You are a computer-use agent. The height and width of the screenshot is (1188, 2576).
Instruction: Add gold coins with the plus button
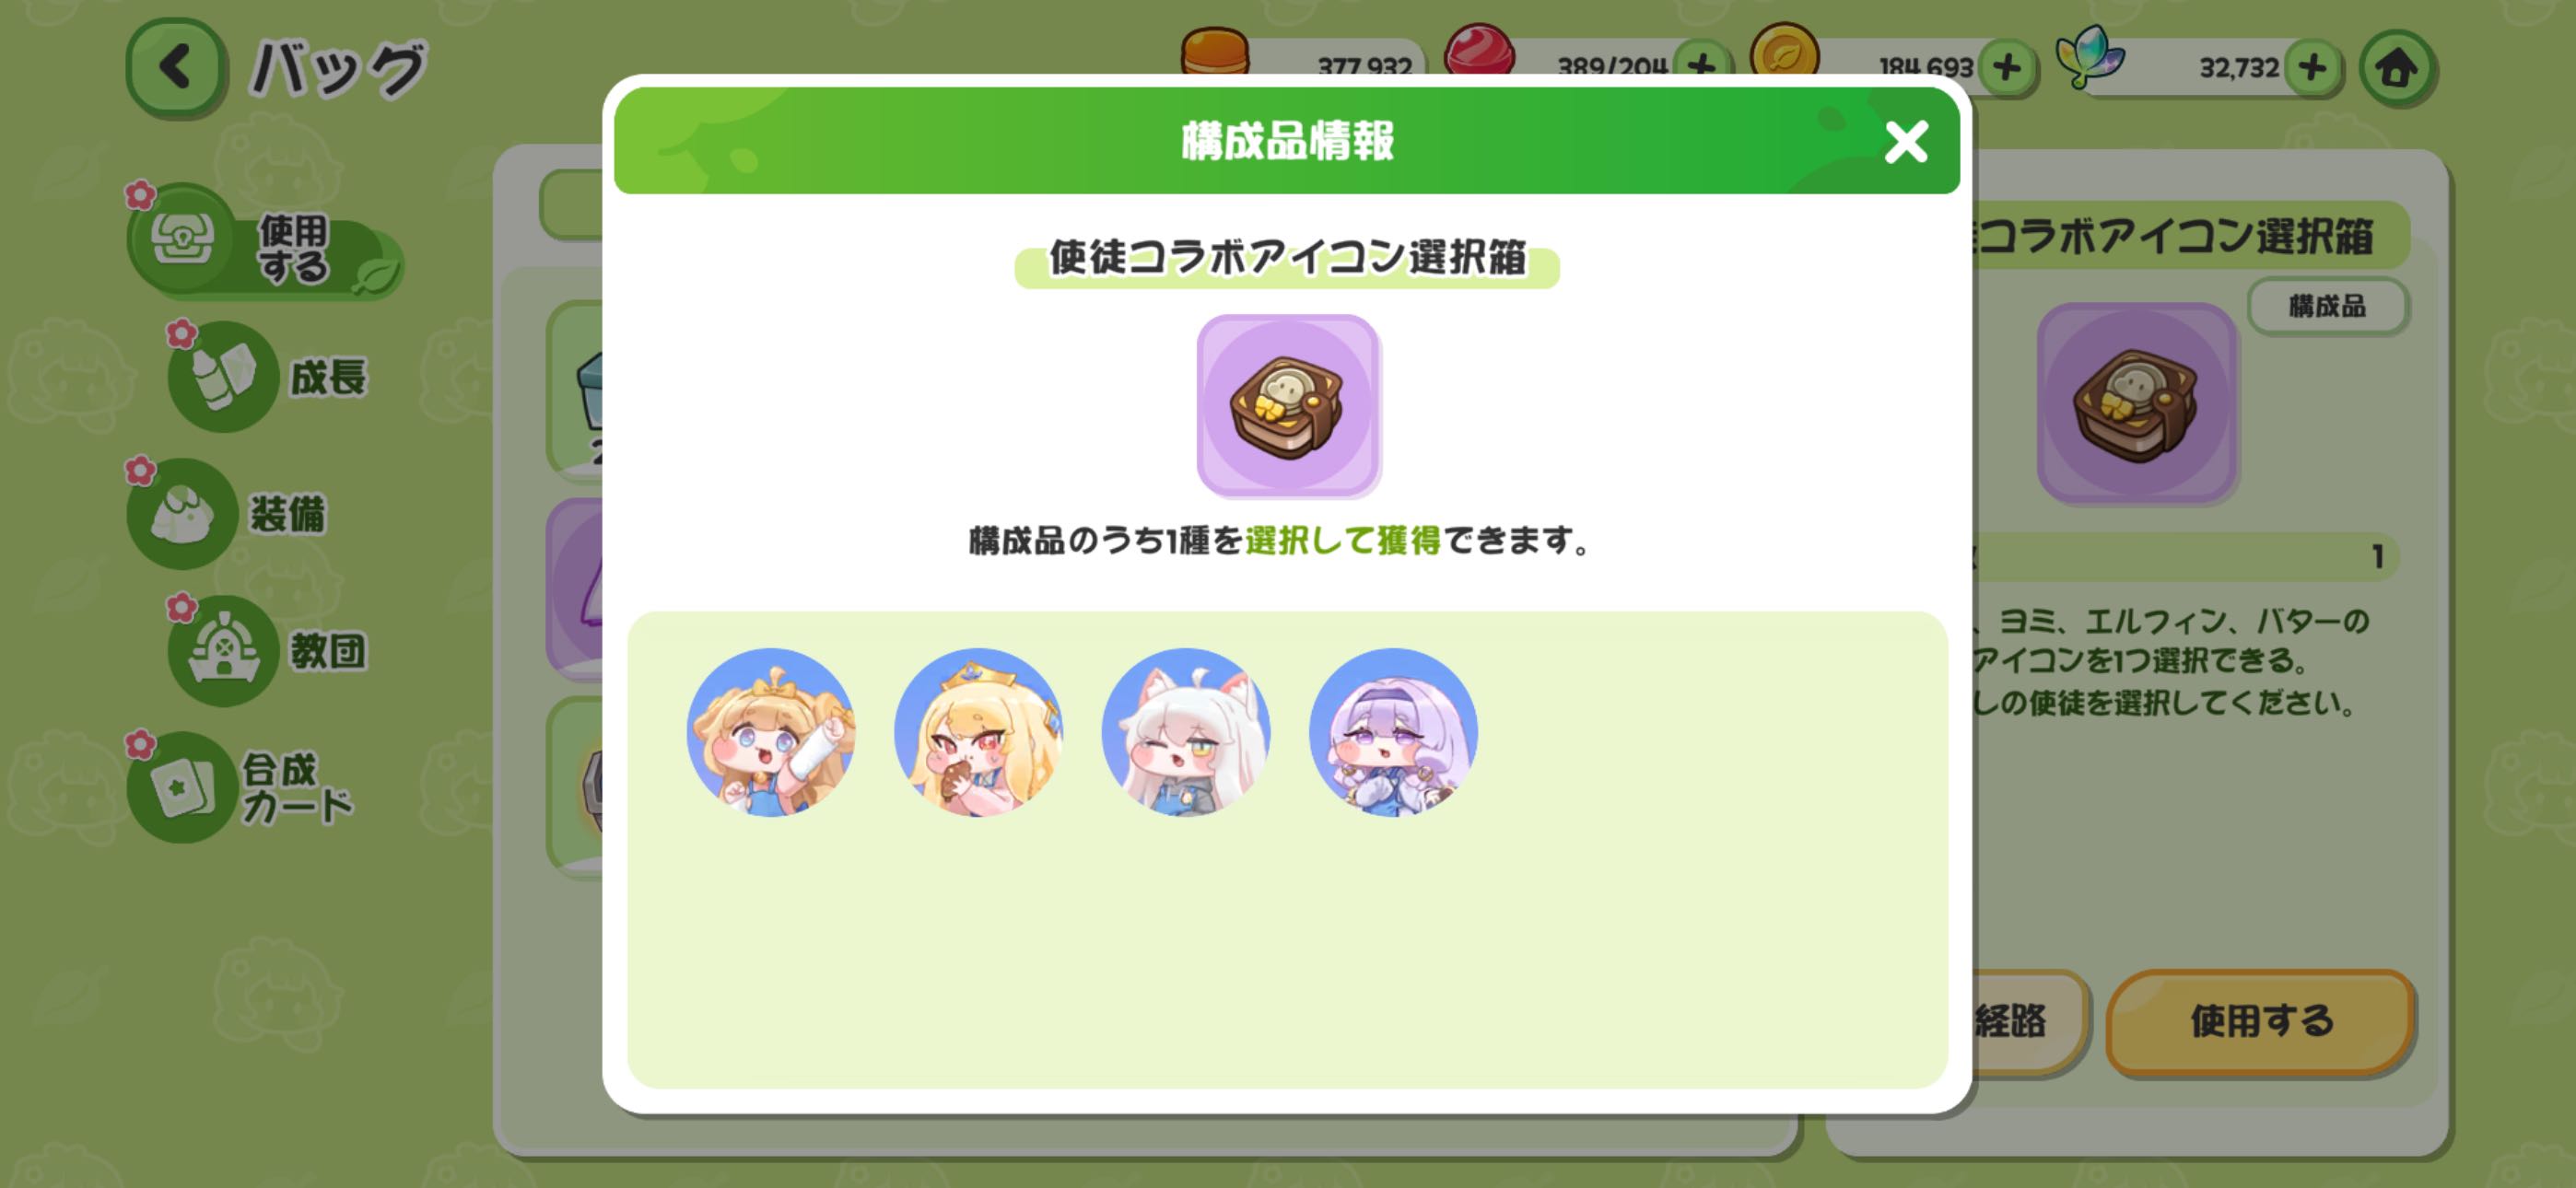pyautogui.click(x=2007, y=68)
